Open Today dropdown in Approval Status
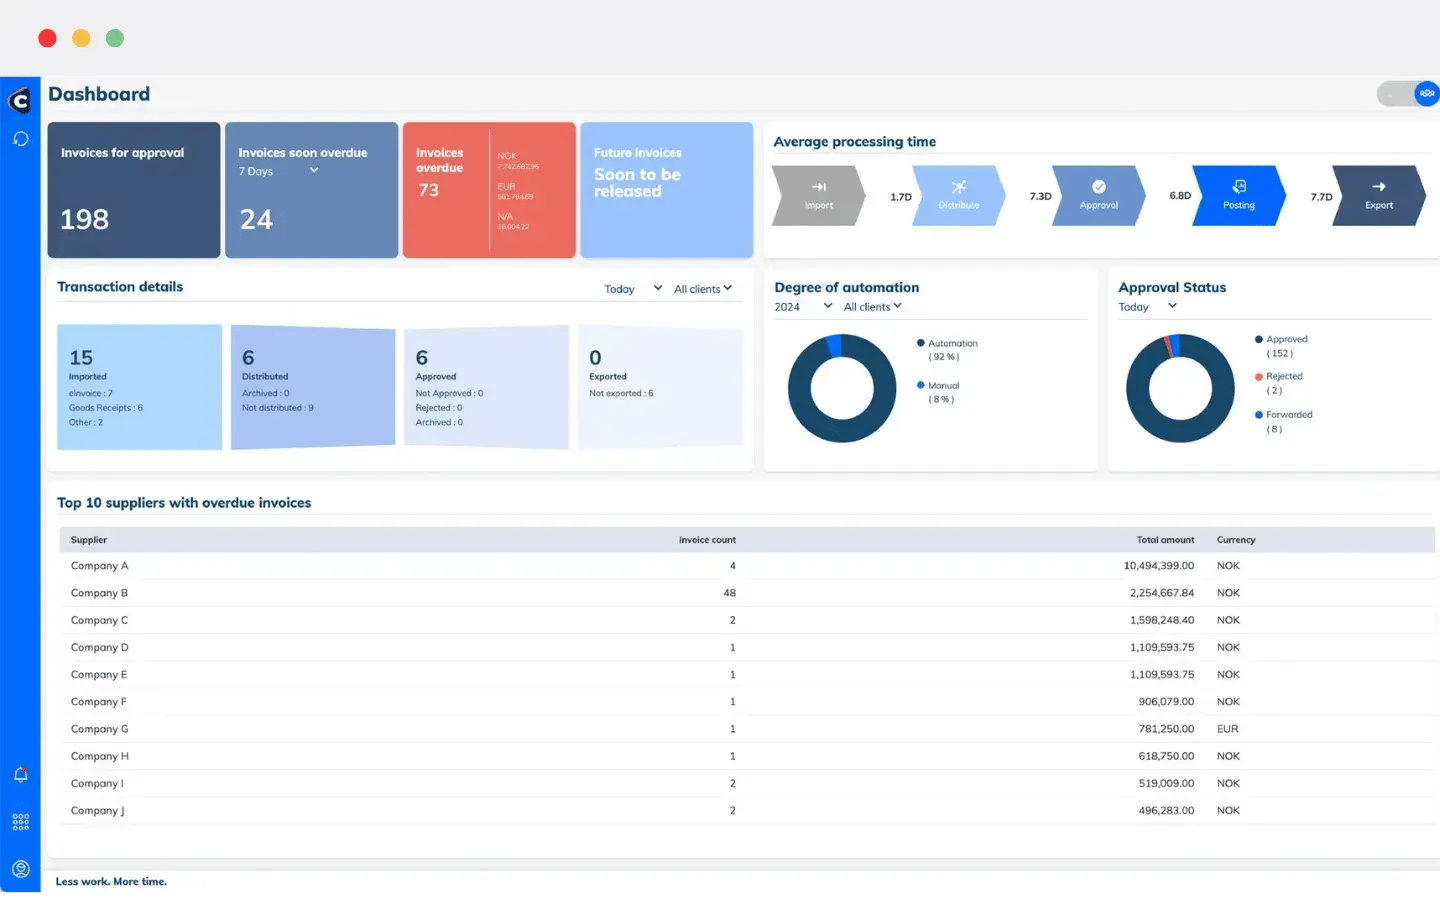Viewport: 1440px width, 900px height. tap(1148, 307)
